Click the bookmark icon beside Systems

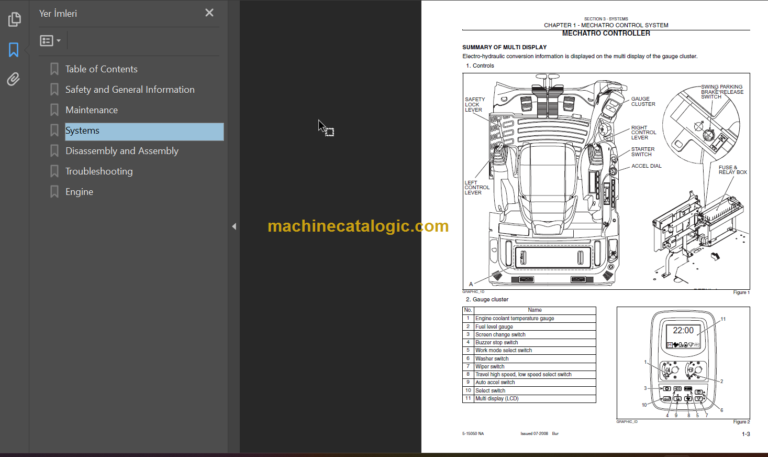coord(54,131)
